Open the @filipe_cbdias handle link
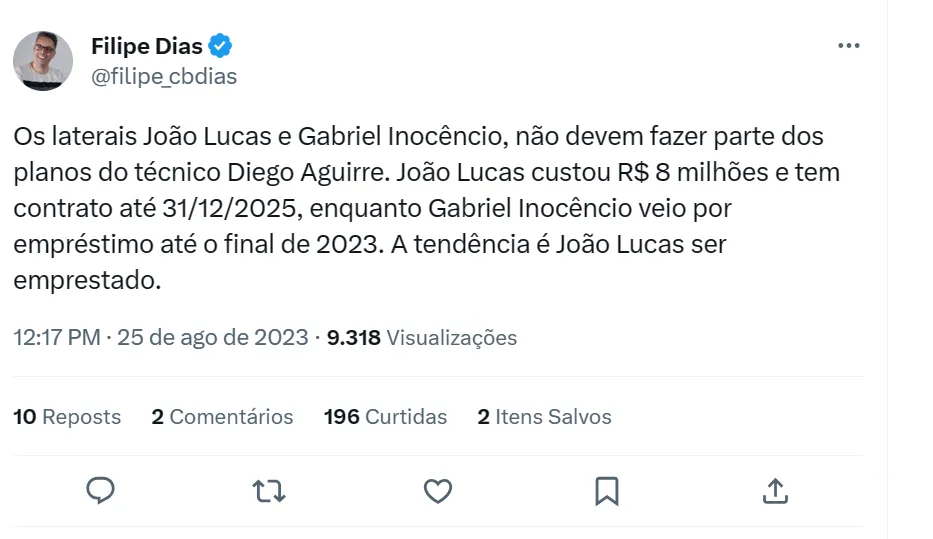 164,76
